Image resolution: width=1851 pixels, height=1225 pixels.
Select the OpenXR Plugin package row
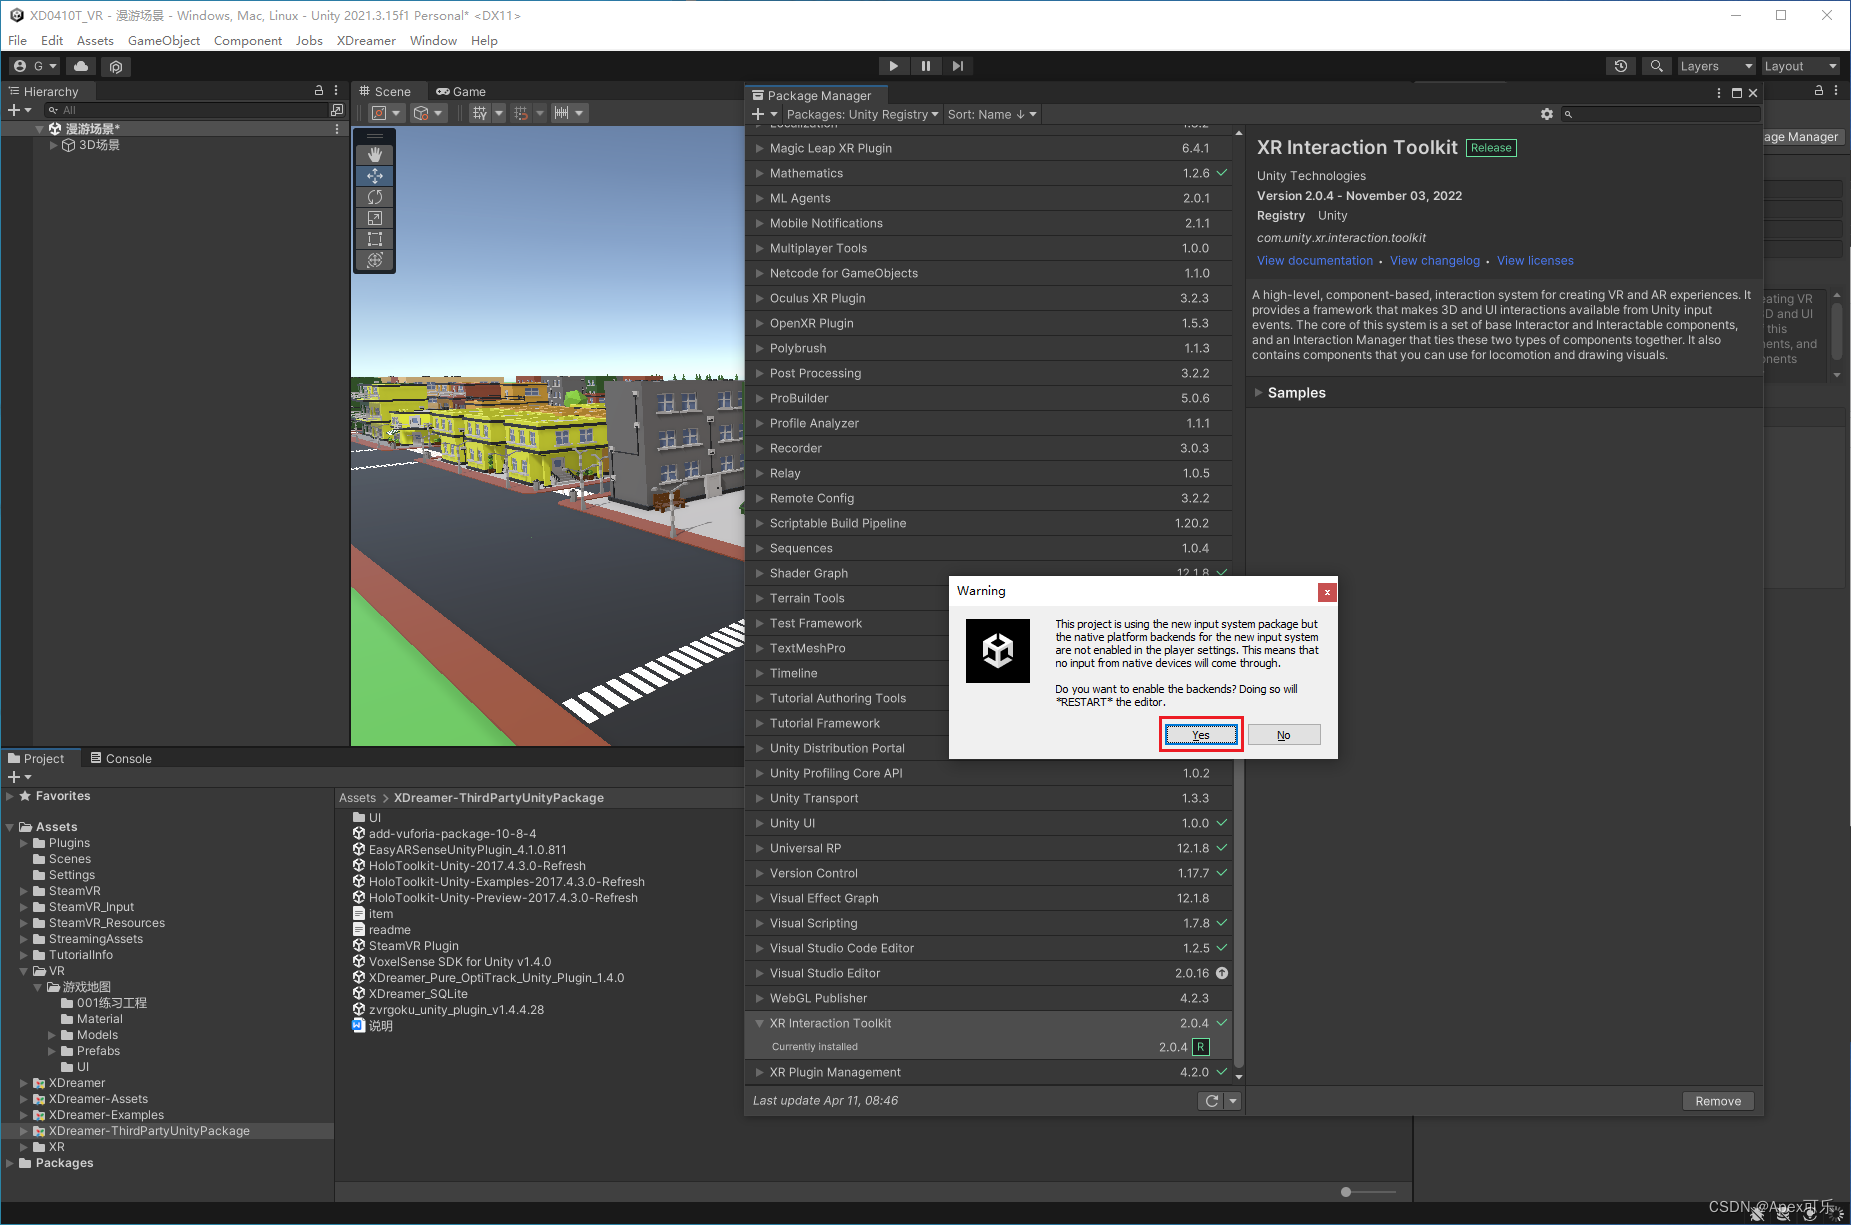pos(989,323)
